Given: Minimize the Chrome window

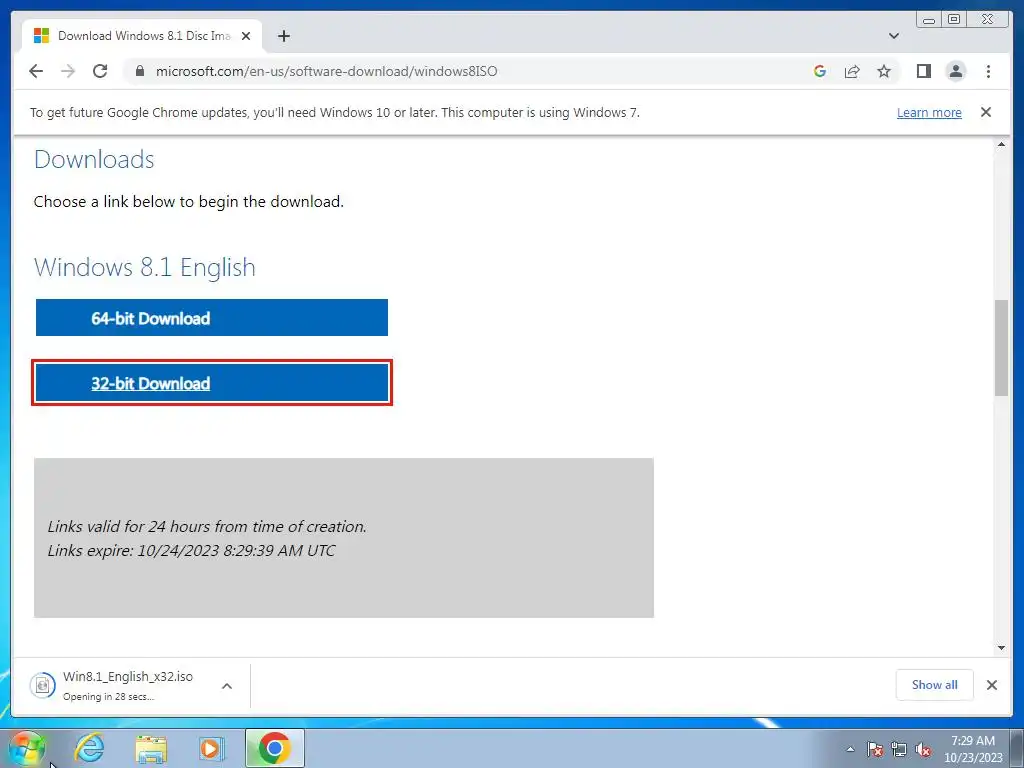Looking at the screenshot, I should (x=929, y=20).
